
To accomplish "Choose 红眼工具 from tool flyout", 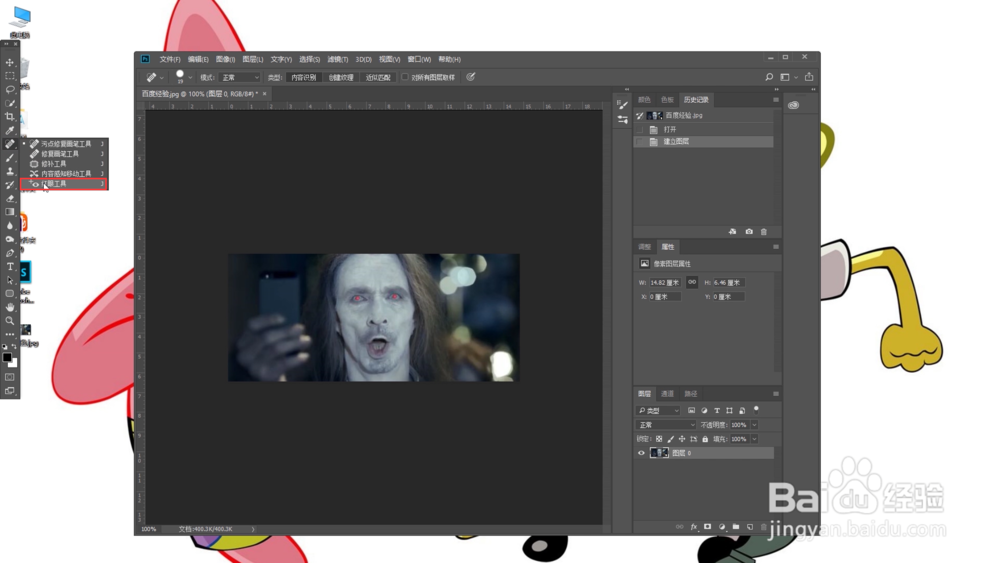I will [64, 184].
